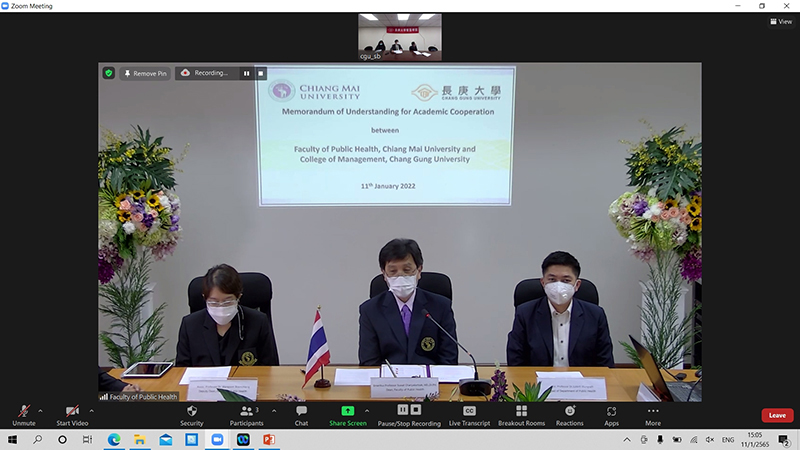Image resolution: width=800 pixels, height=450 pixels.
Task: Start Video in the Zoom toolbar
Action: pyautogui.click(x=72, y=415)
